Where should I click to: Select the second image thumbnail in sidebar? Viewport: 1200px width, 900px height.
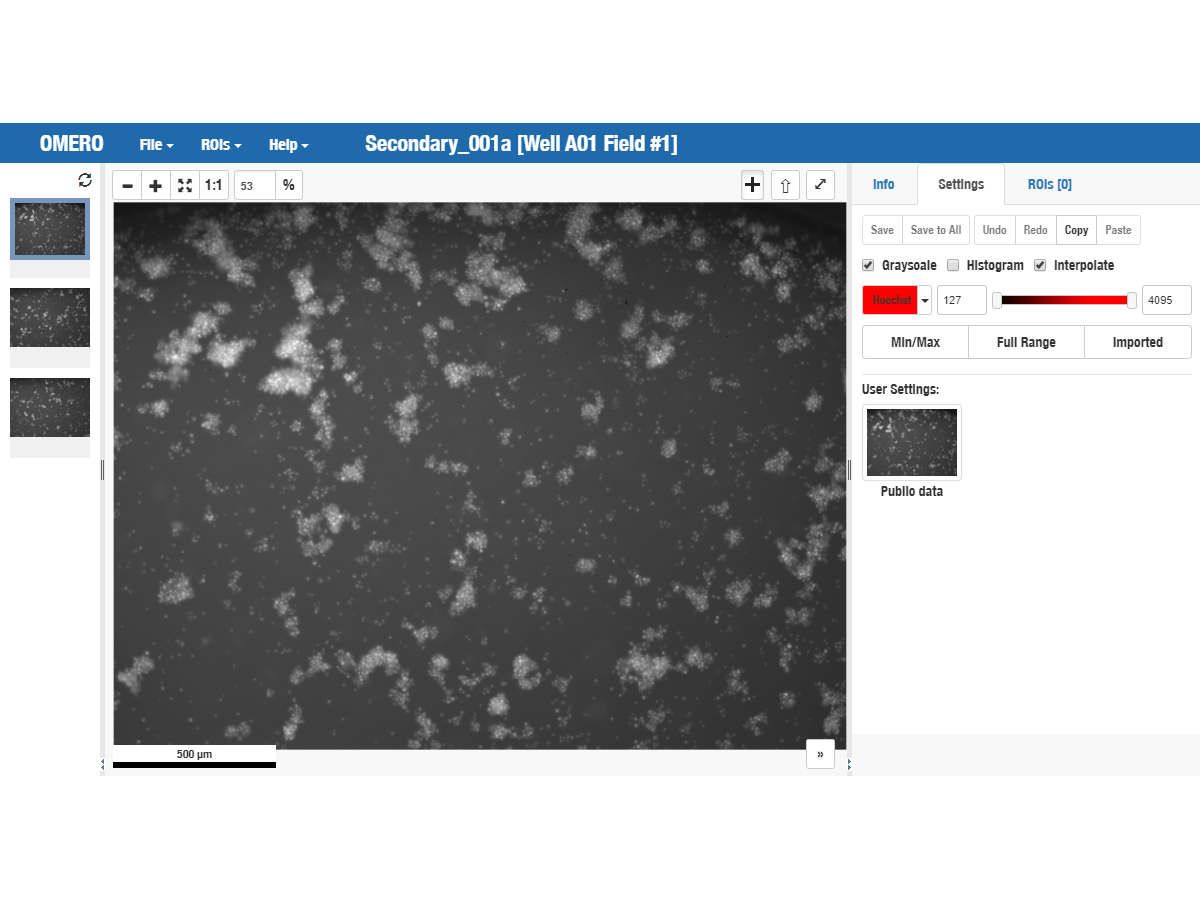click(x=50, y=317)
